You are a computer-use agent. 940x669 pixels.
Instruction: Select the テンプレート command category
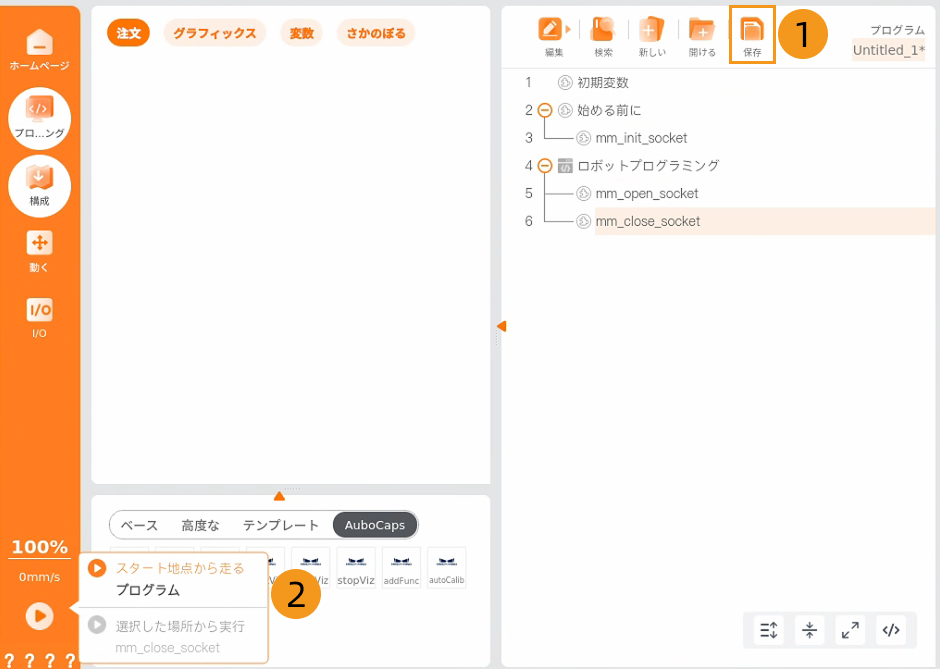tap(281, 525)
